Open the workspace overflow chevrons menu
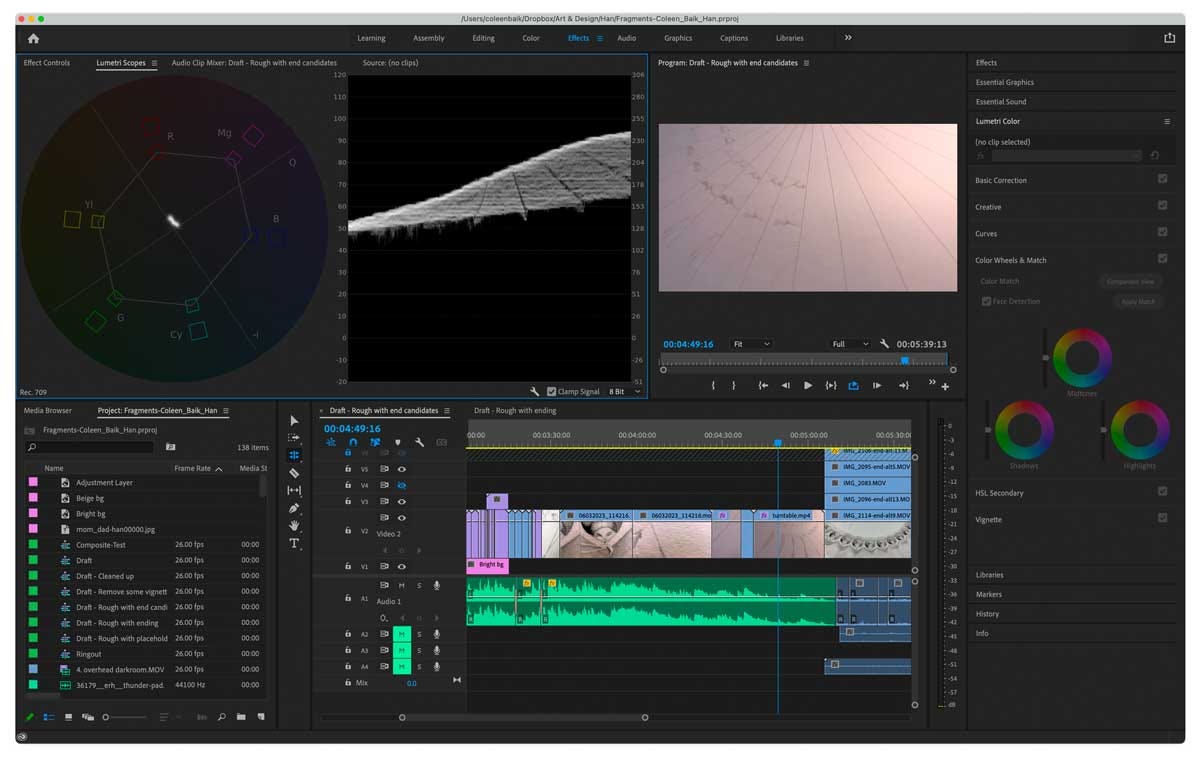The width and height of the screenshot is (1200, 761). 848,38
